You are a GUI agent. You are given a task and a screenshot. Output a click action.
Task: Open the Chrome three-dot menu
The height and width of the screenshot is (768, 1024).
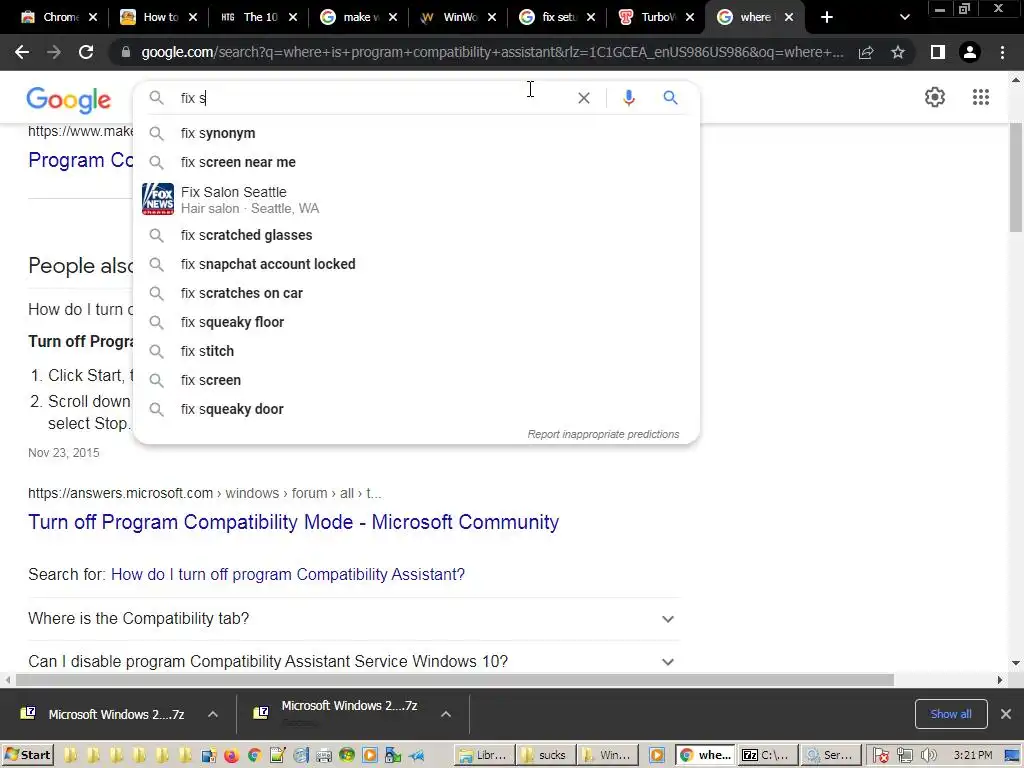pyautogui.click(x=1002, y=52)
